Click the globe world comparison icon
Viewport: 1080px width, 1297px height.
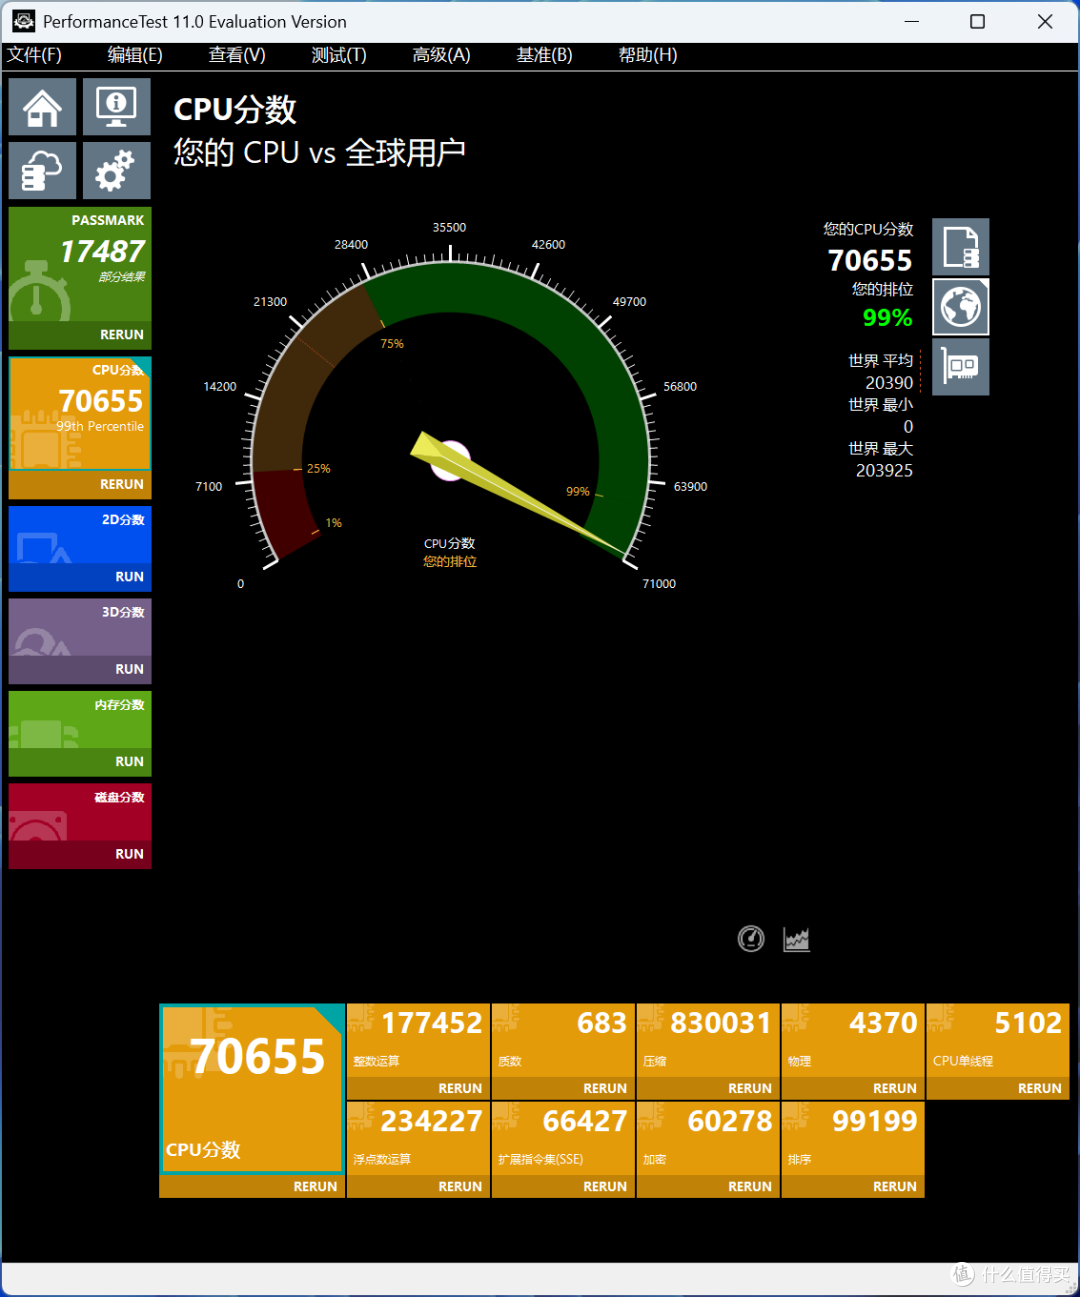coord(961,307)
